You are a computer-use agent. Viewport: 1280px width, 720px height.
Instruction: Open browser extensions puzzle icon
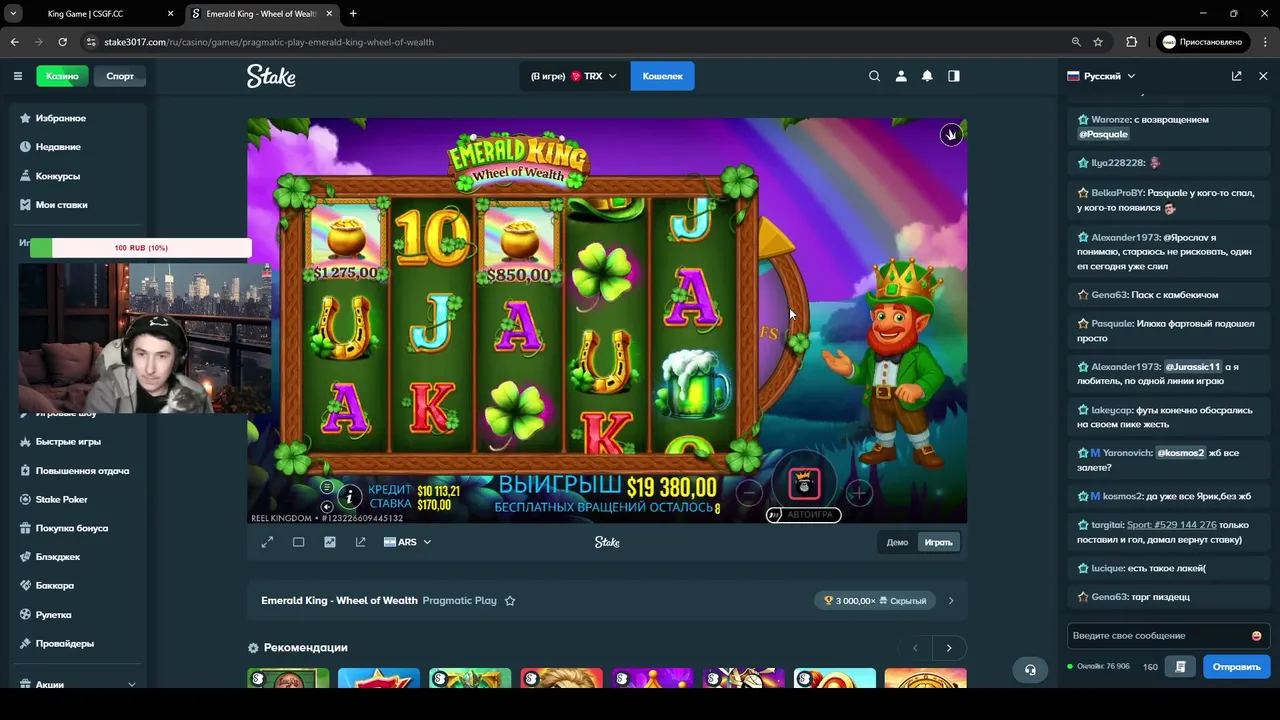click(1132, 42)
